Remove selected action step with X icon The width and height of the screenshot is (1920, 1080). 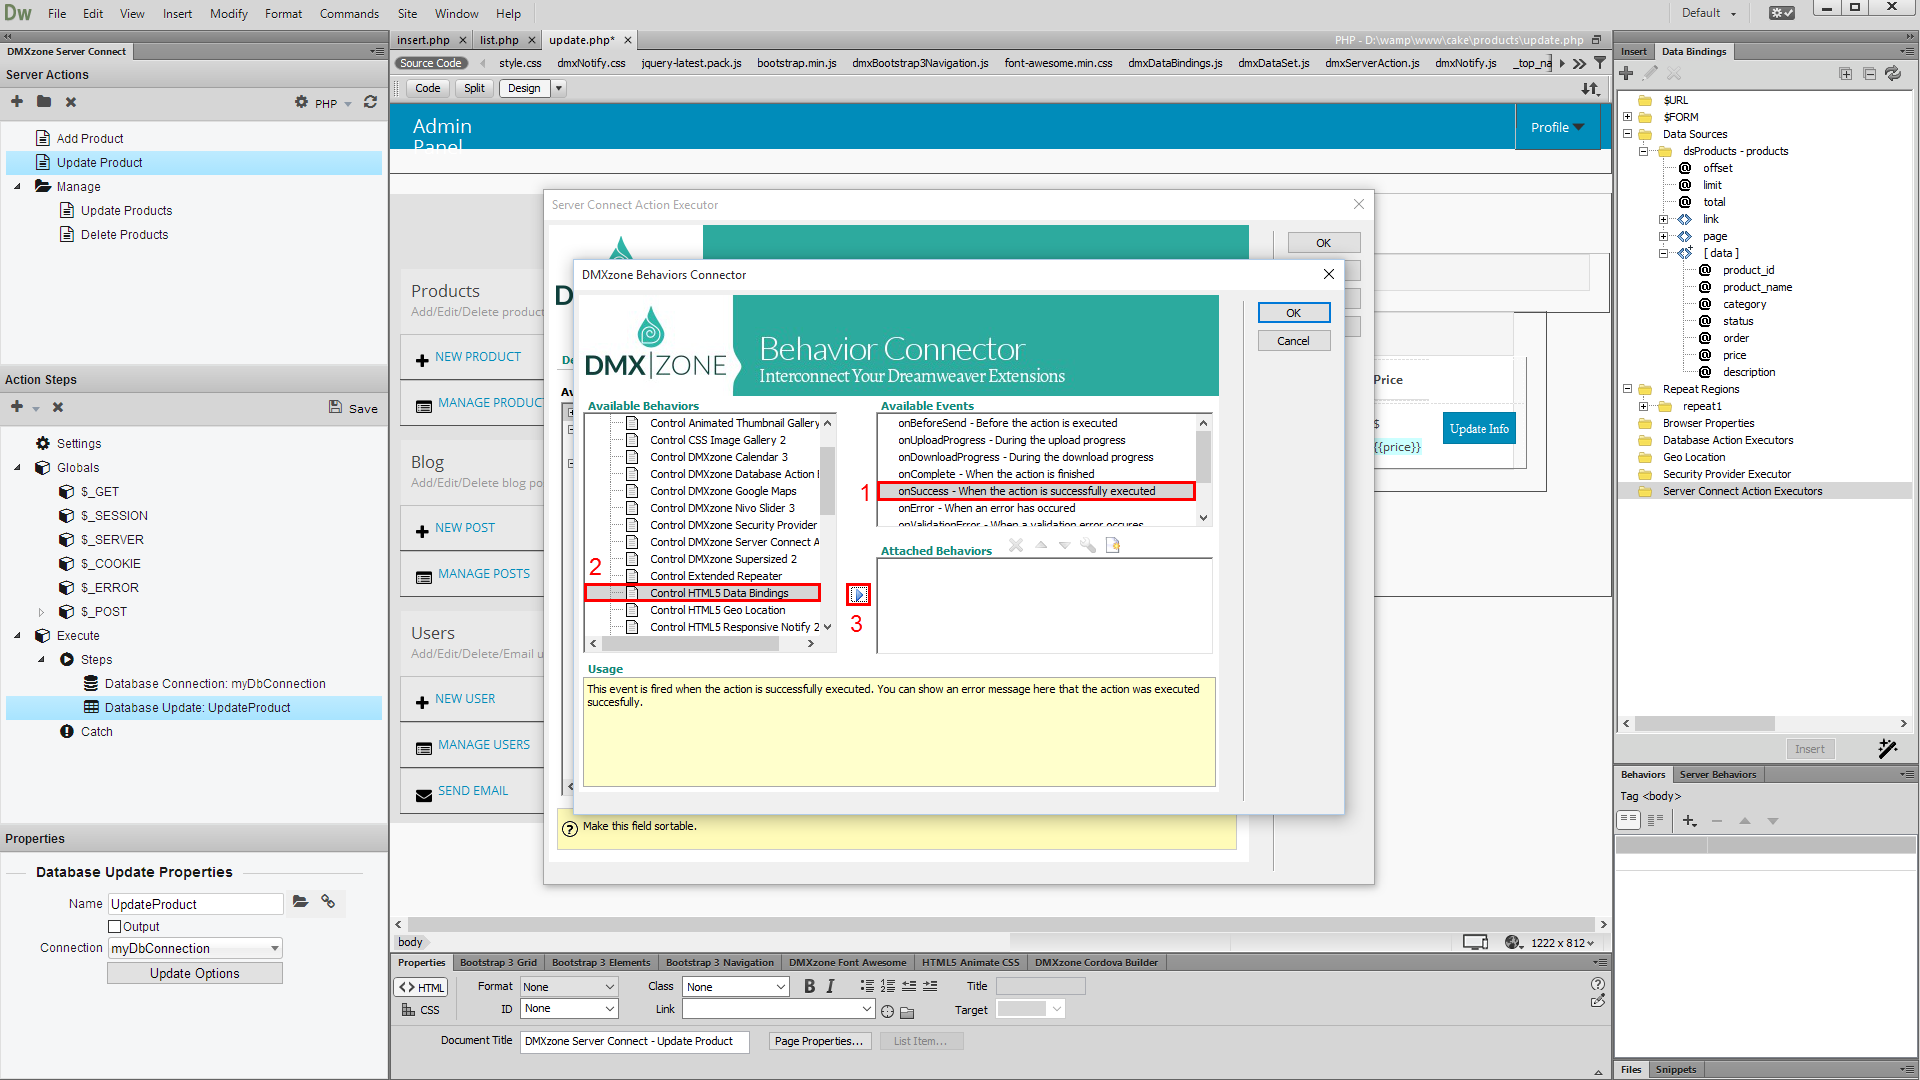(x=58, y=407)
